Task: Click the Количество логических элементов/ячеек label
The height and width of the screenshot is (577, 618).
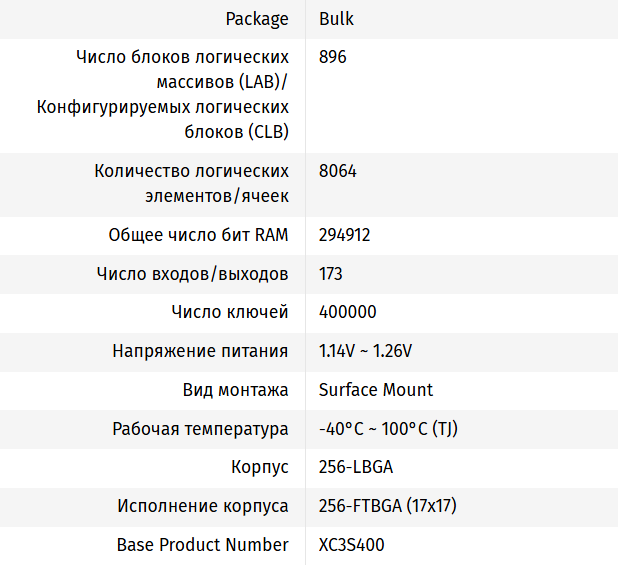Action: pos(192,184)
